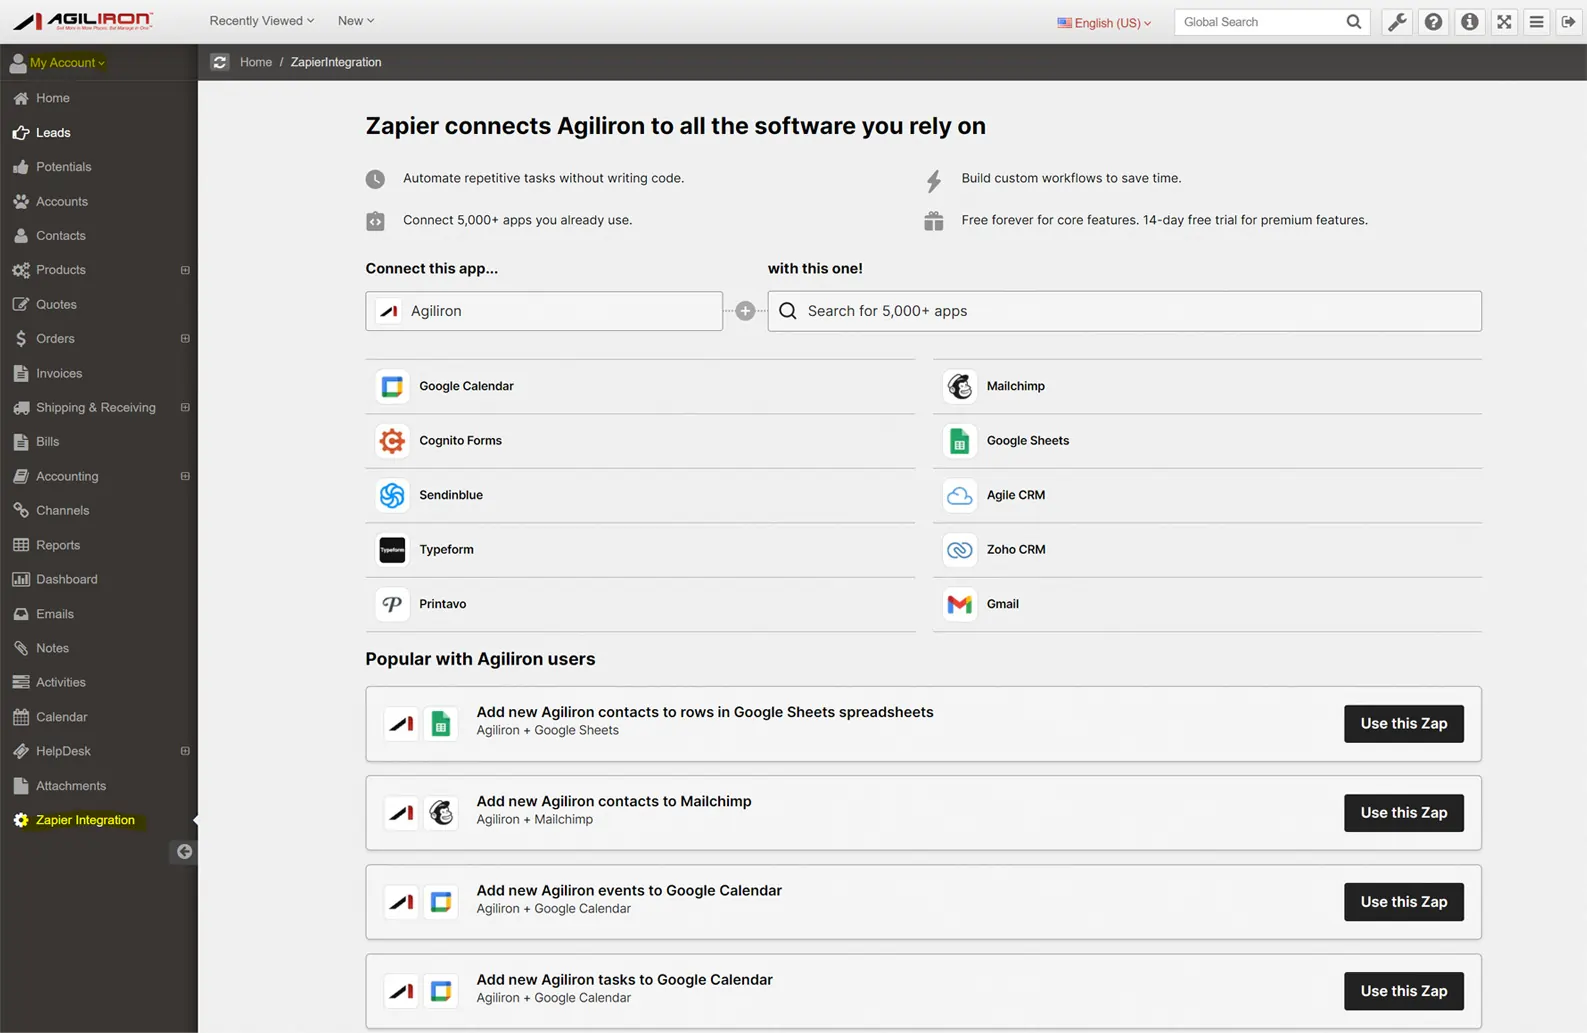The height and width of the screenshot is (1033, 1587).
Task: Select the Google Calendar app icon
Action: 392,386
